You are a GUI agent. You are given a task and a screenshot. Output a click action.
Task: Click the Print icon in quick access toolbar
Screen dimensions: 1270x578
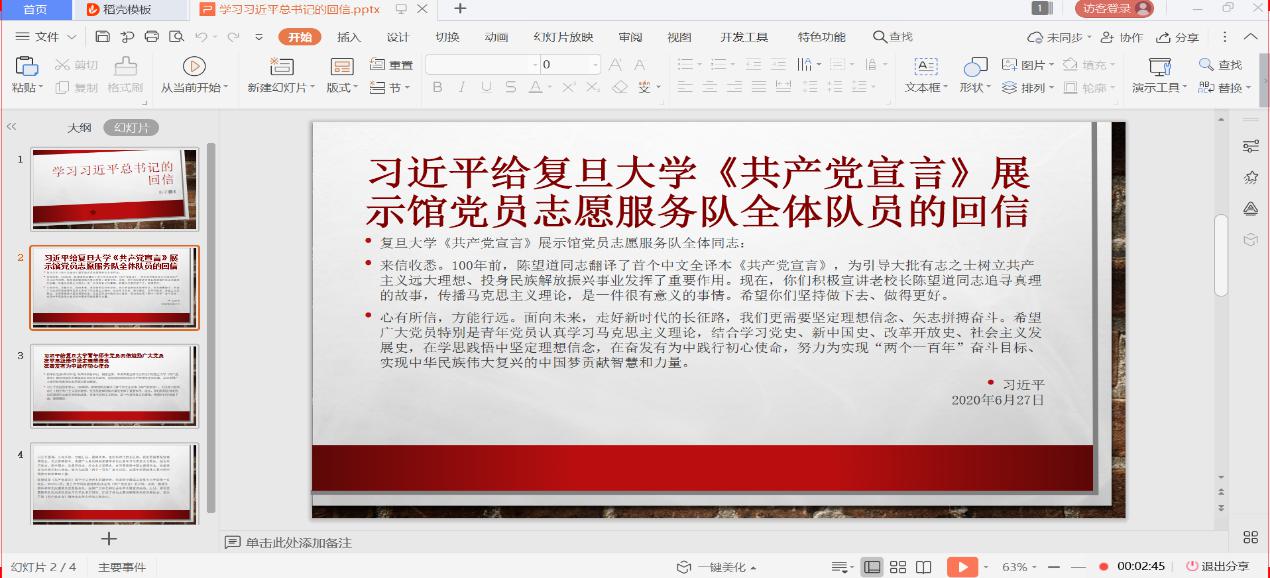[152, 37]
